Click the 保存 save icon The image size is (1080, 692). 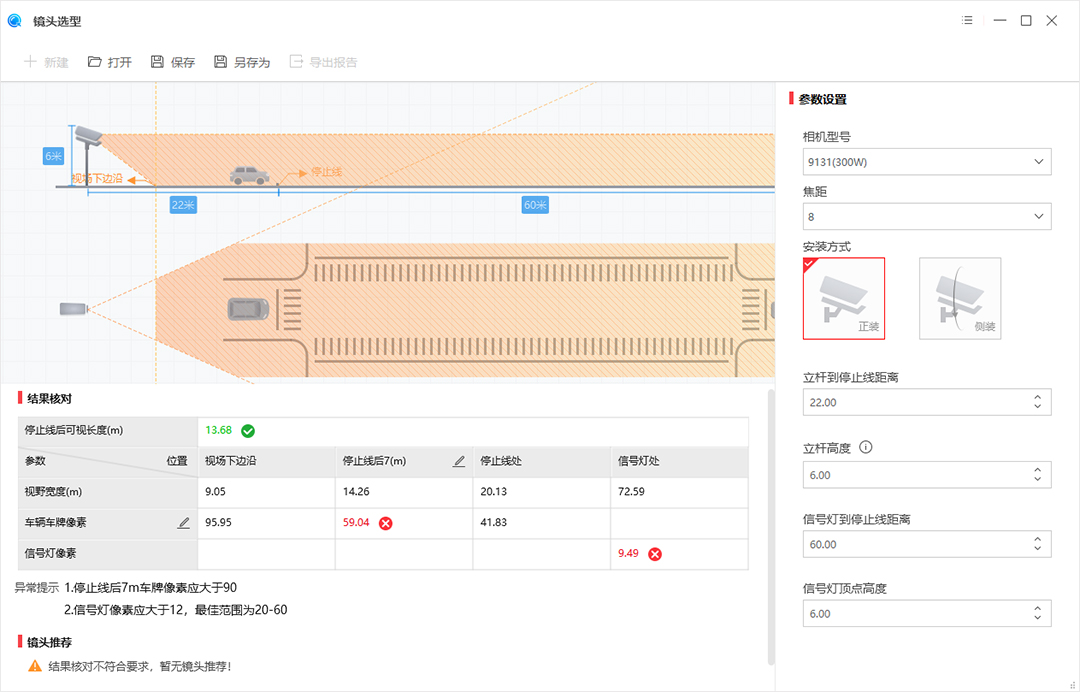[157, 62]
